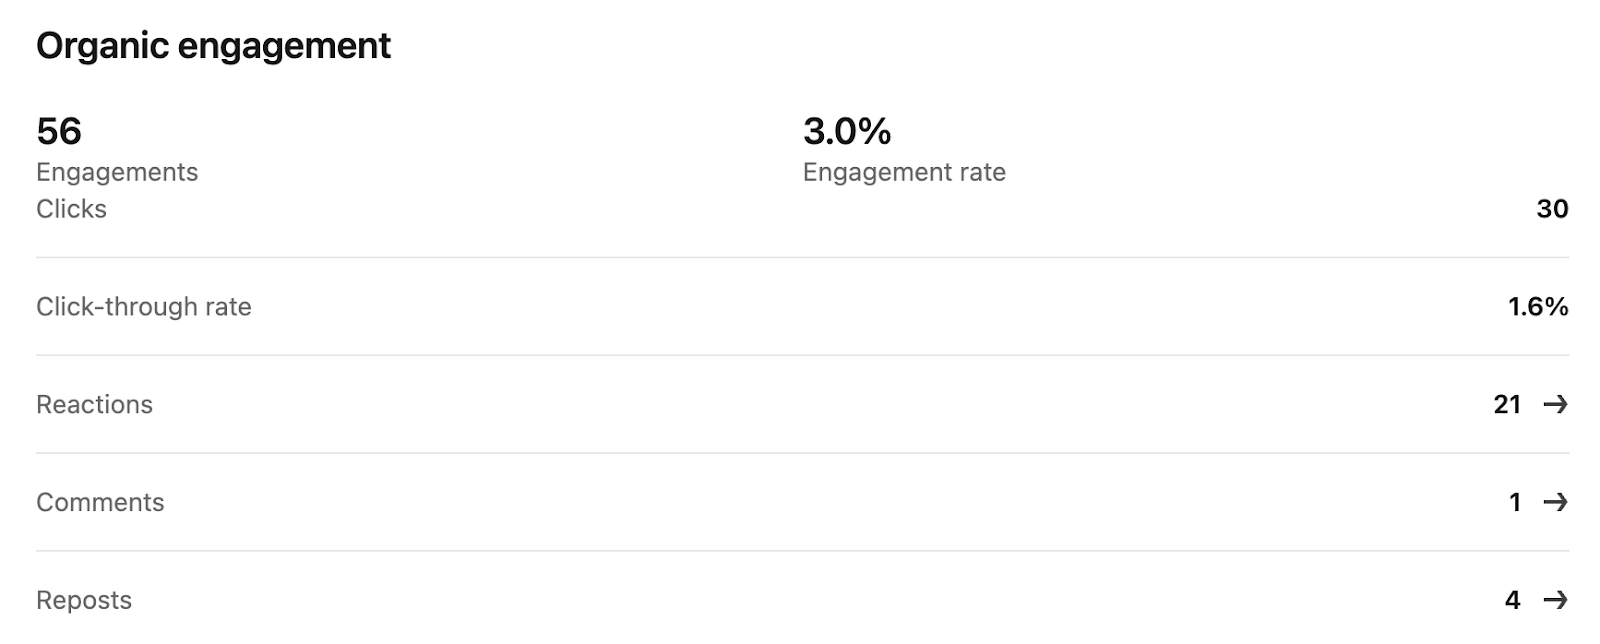
Task: Select the 56 total engagements figure
Action: 59,131
